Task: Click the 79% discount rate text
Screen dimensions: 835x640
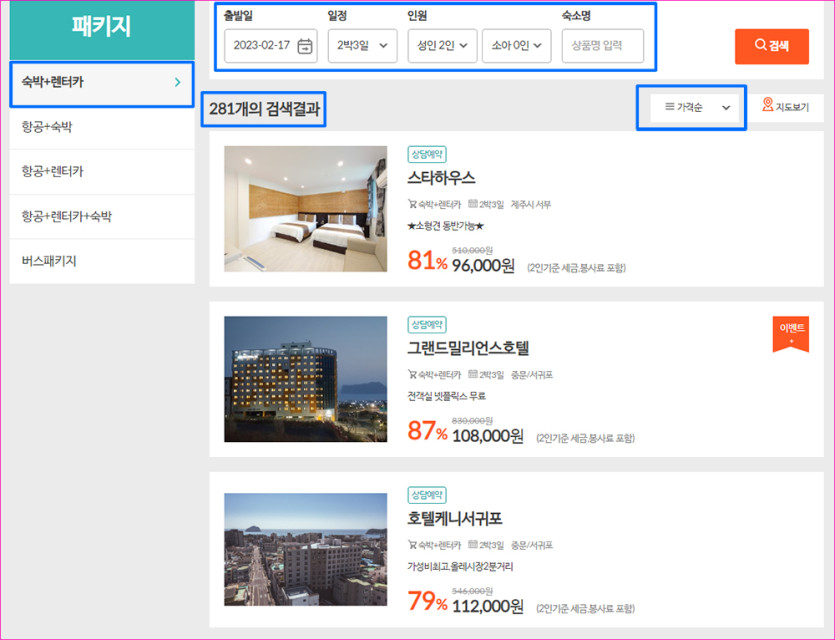Action: click(x=427, y=602)
